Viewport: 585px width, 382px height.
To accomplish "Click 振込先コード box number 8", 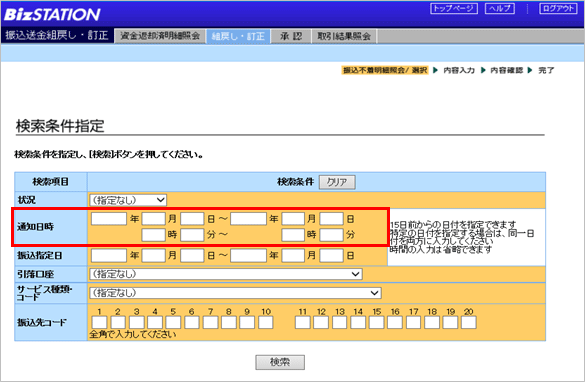I will (229, 322).
